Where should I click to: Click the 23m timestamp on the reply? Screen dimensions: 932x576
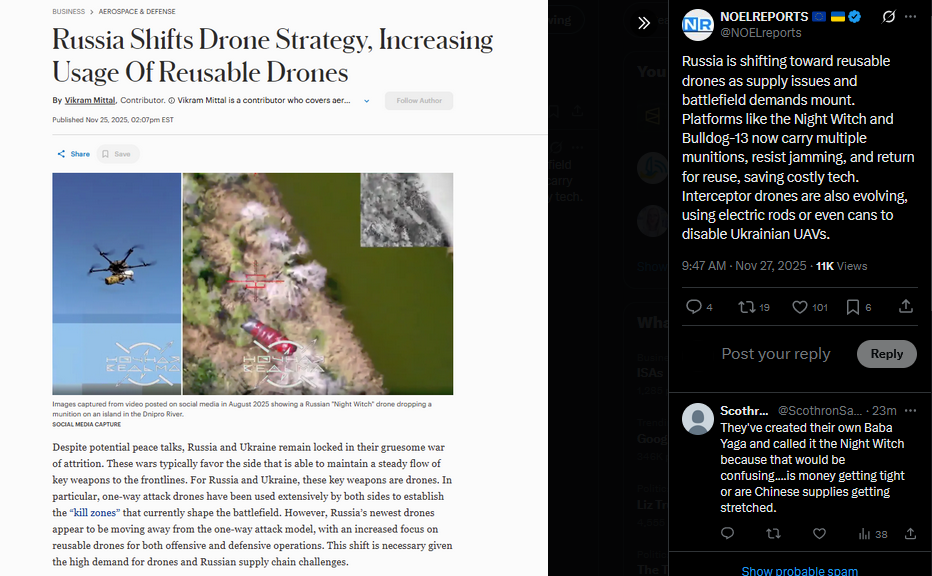(884, 411)
